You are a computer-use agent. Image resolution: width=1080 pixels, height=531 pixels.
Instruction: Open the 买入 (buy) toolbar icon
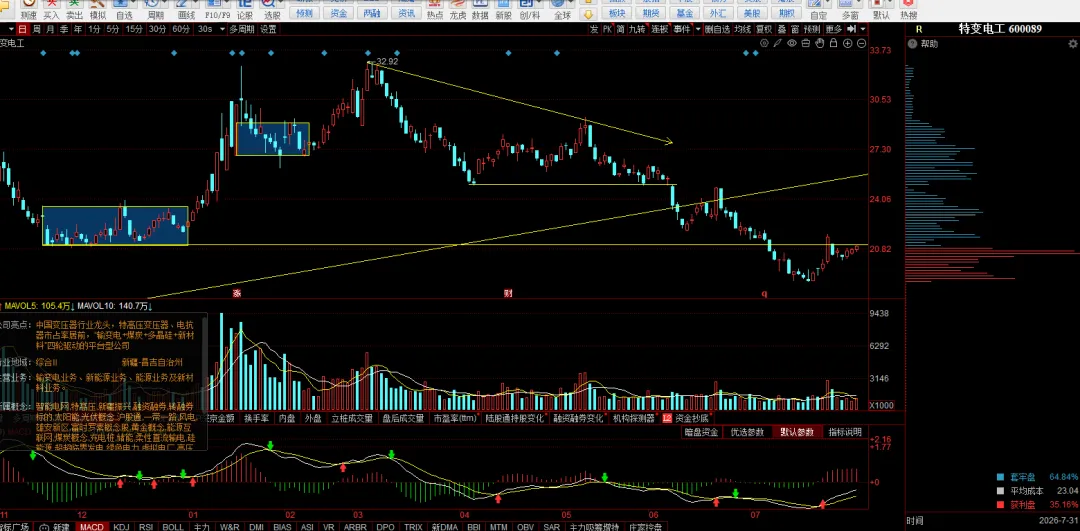[x=52, y=9]
